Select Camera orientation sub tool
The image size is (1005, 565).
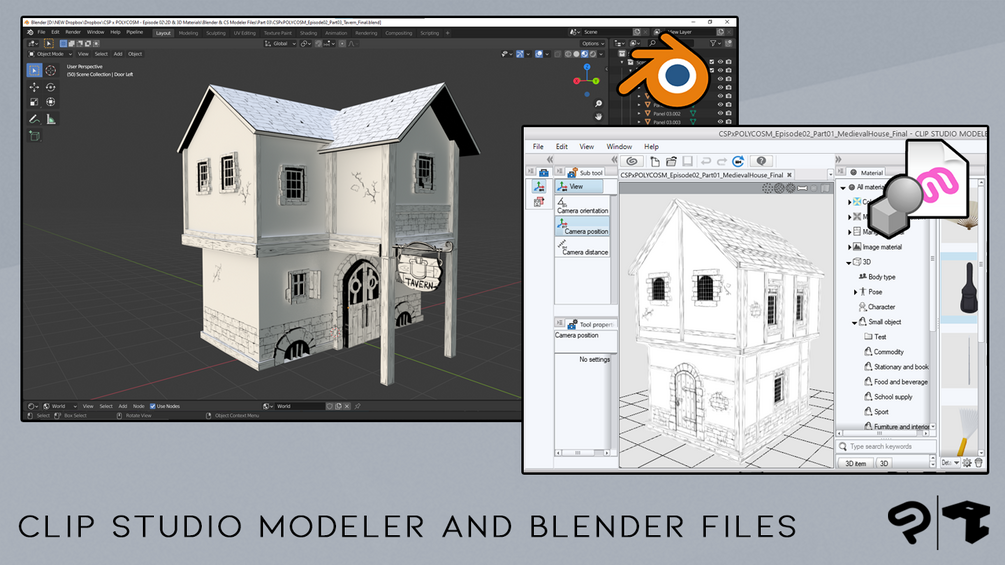click(x=582, y=206)
